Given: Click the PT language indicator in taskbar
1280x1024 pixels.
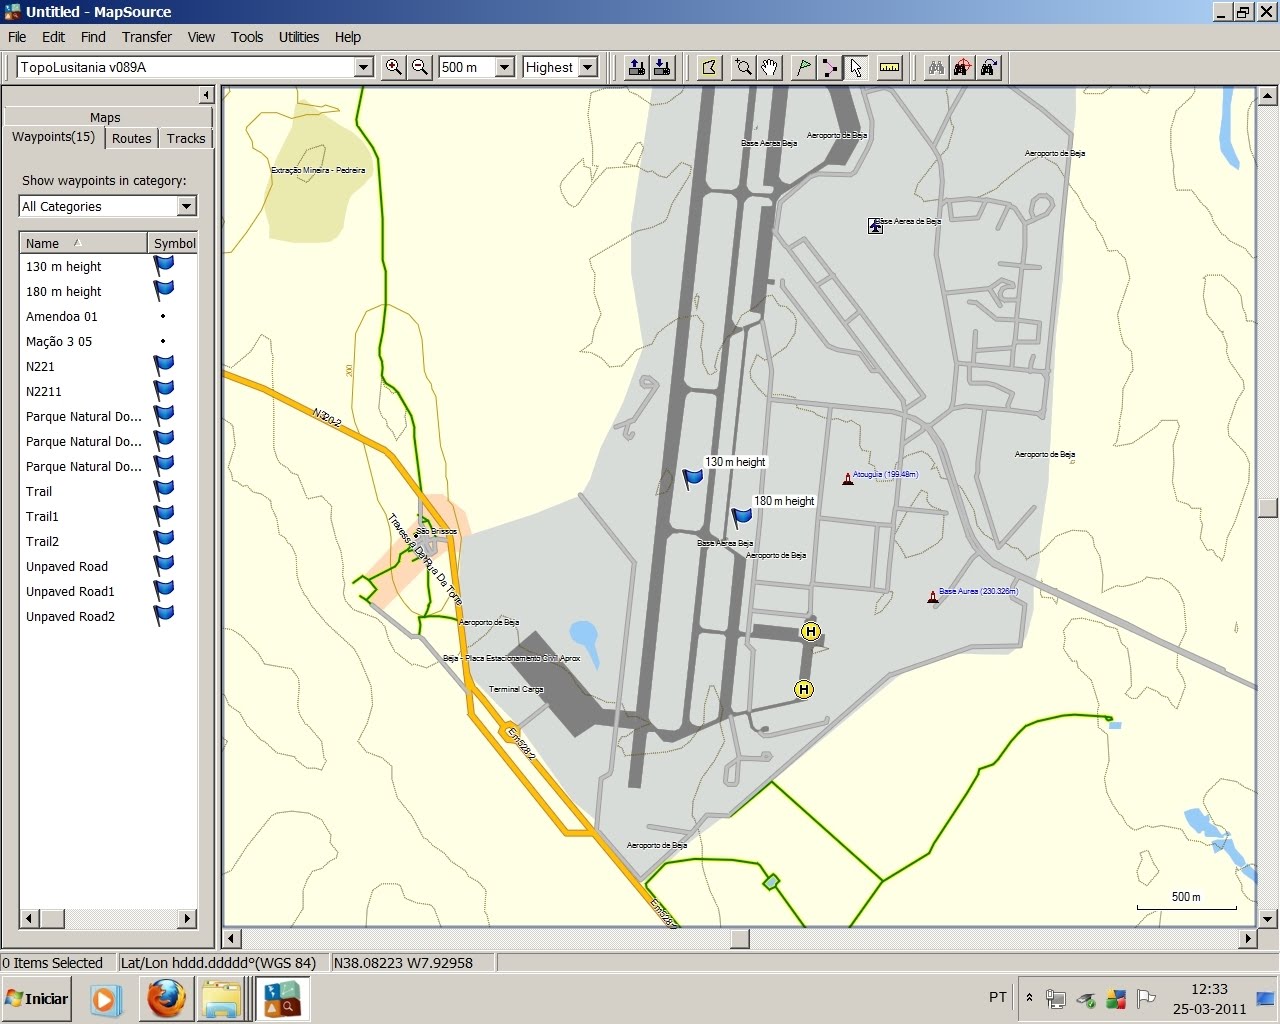Looking at the screenshot, I should point(997,997).
